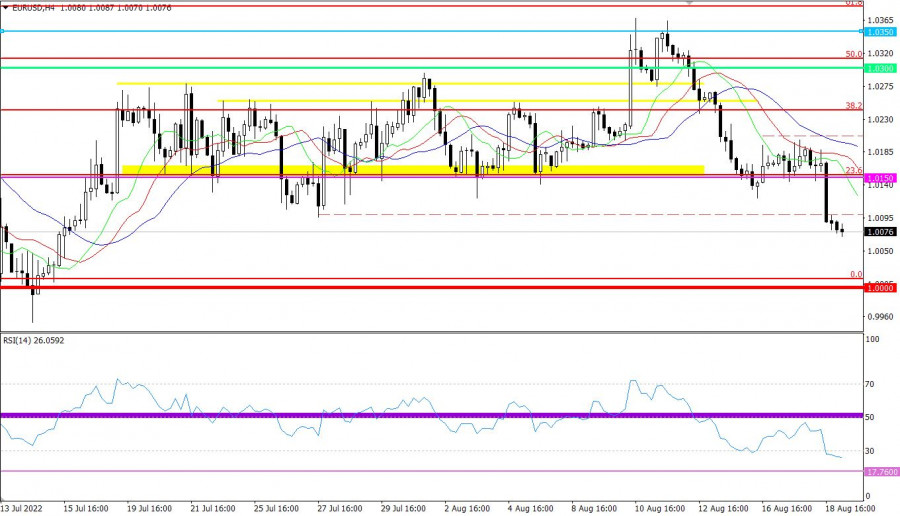
Task: Select the green 1.0300 price label
Action: pos(880,68)
